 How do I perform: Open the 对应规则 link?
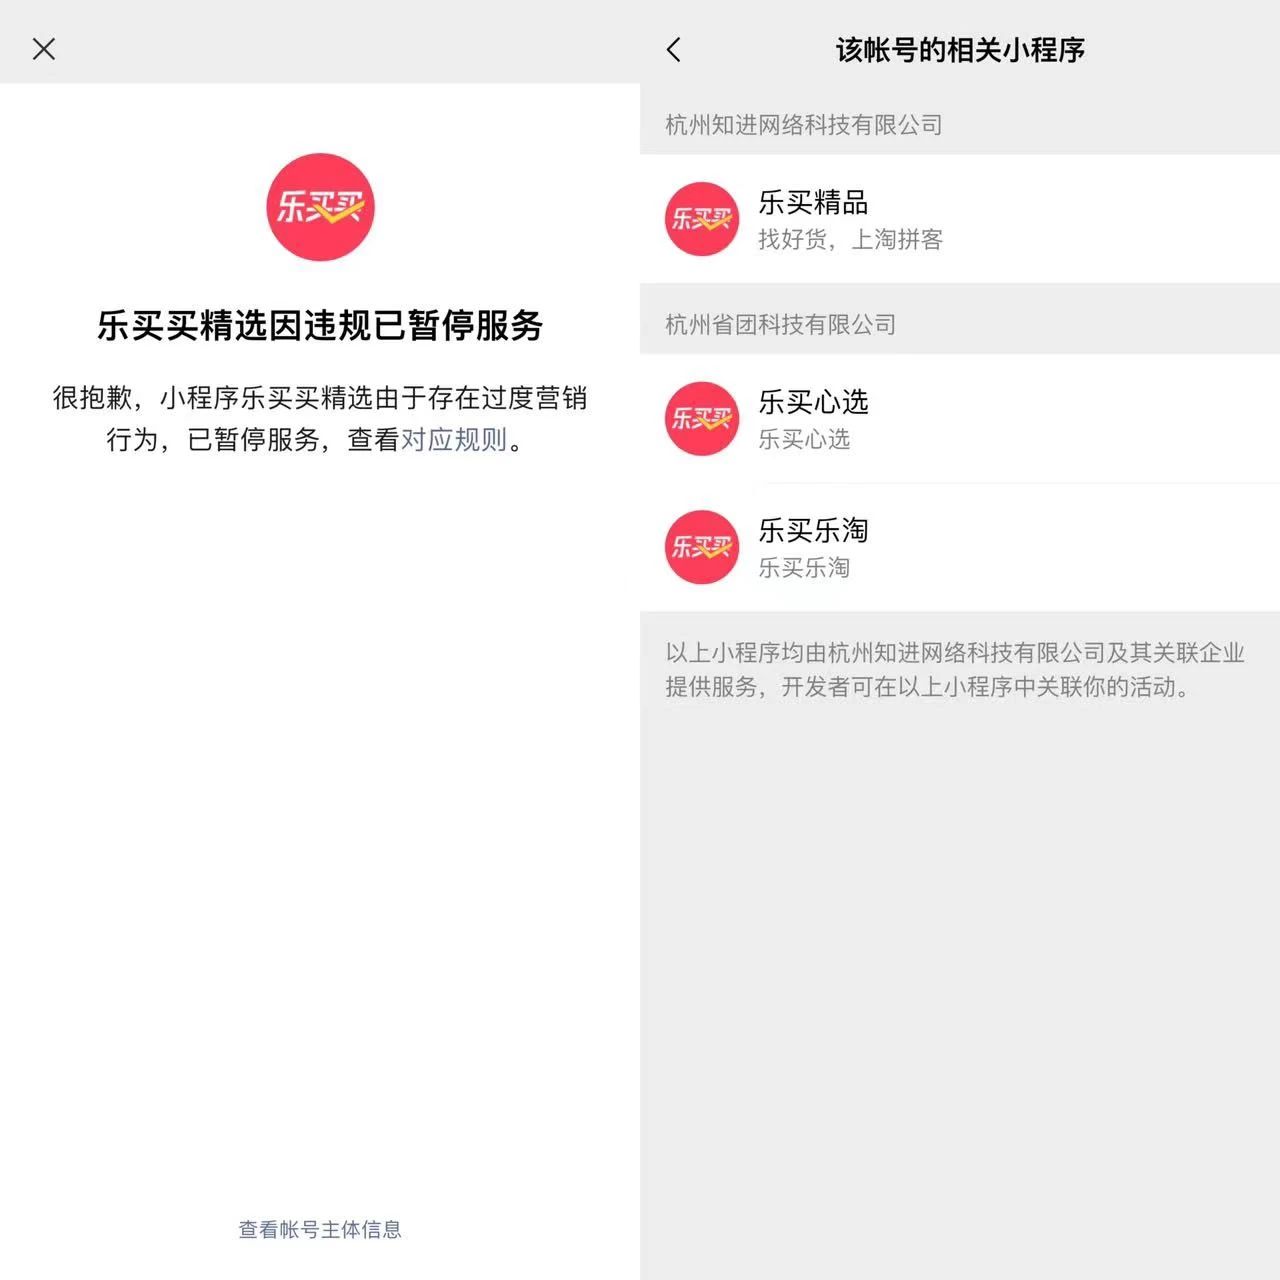454,439
